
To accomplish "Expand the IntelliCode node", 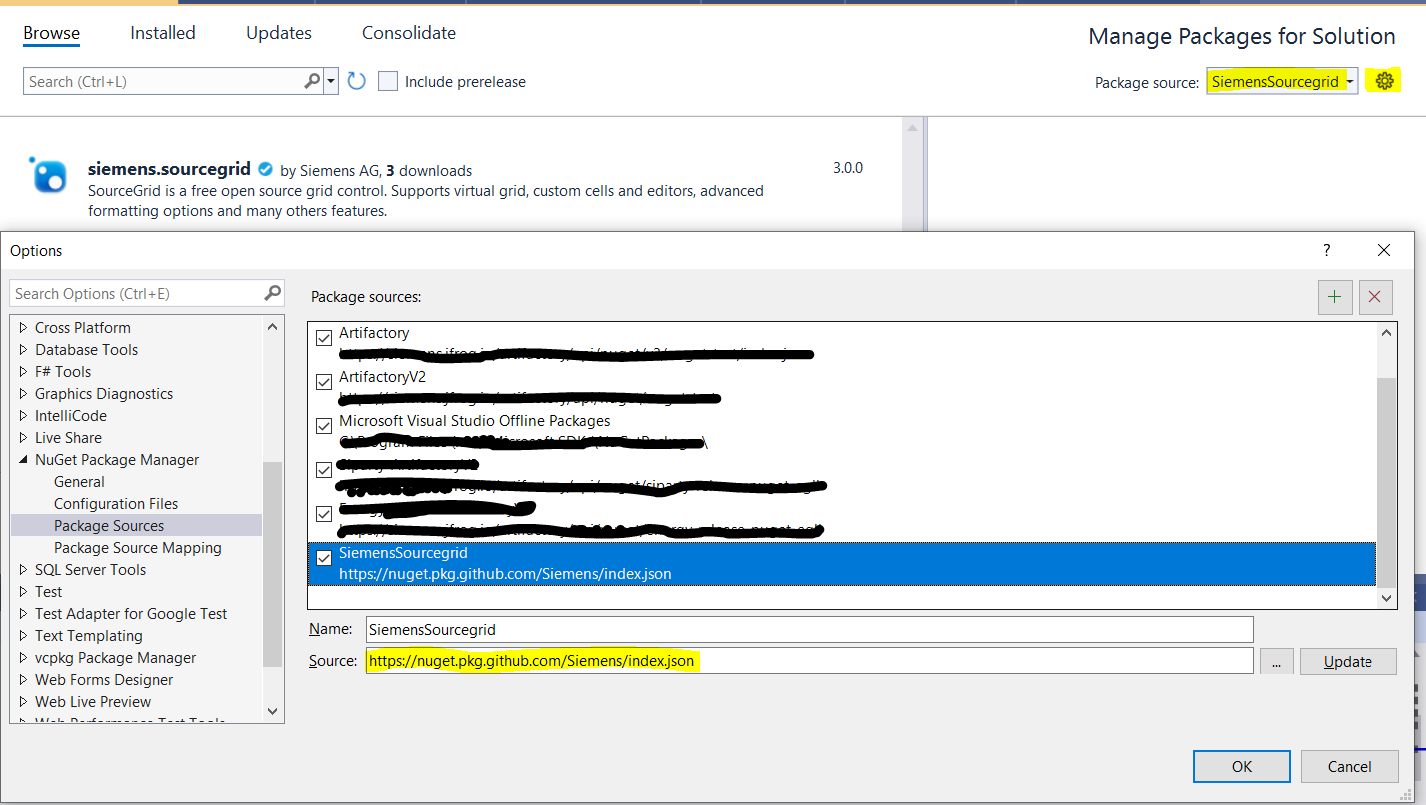I will pyautogui.click(x=24, y=416).
